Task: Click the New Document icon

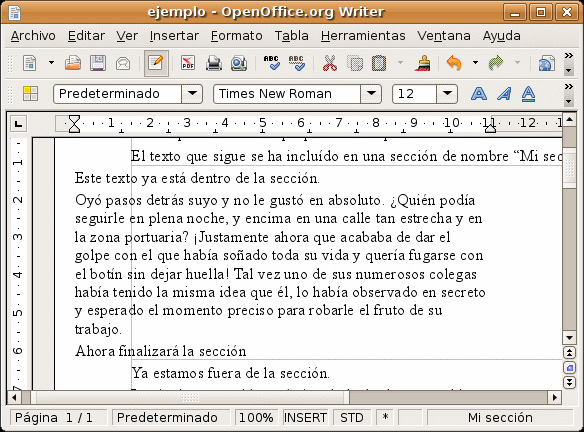Action: click(x=30, y=63)
